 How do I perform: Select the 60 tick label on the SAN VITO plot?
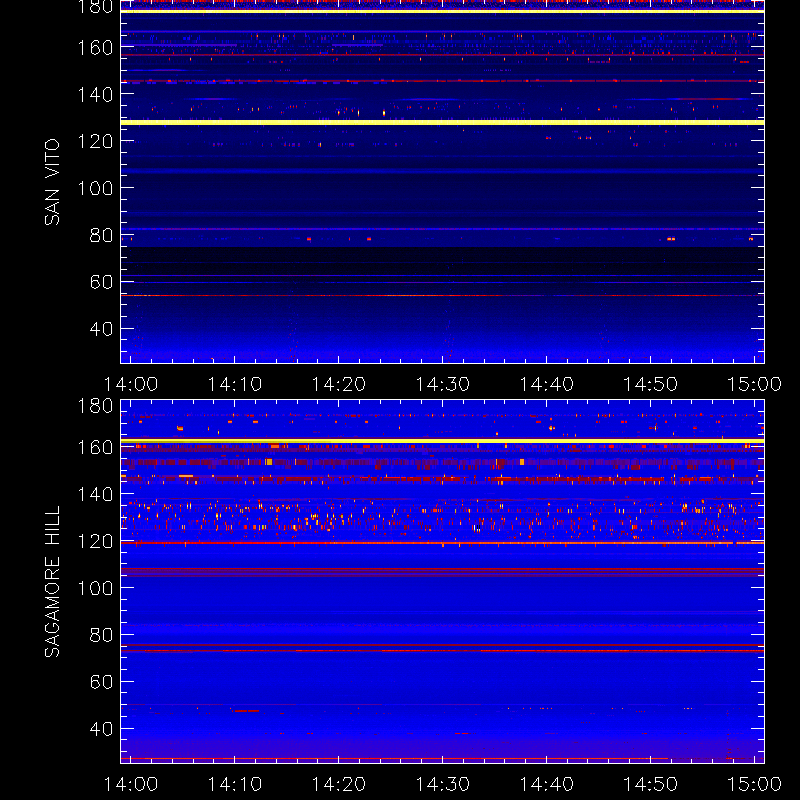click(101, 282)
